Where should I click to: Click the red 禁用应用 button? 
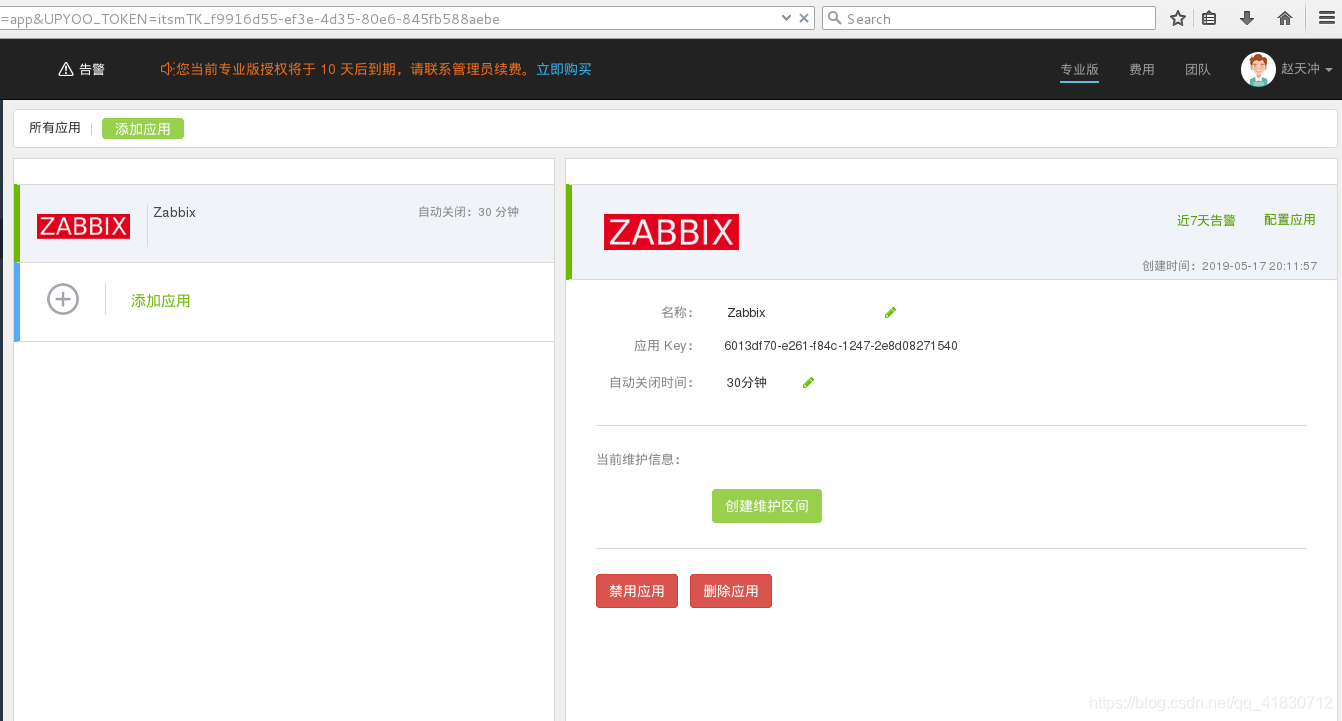coord(637,591)
